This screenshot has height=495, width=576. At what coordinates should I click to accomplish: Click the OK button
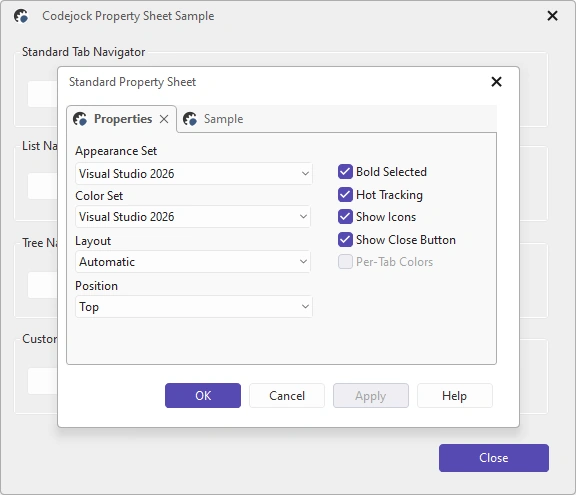203,395
